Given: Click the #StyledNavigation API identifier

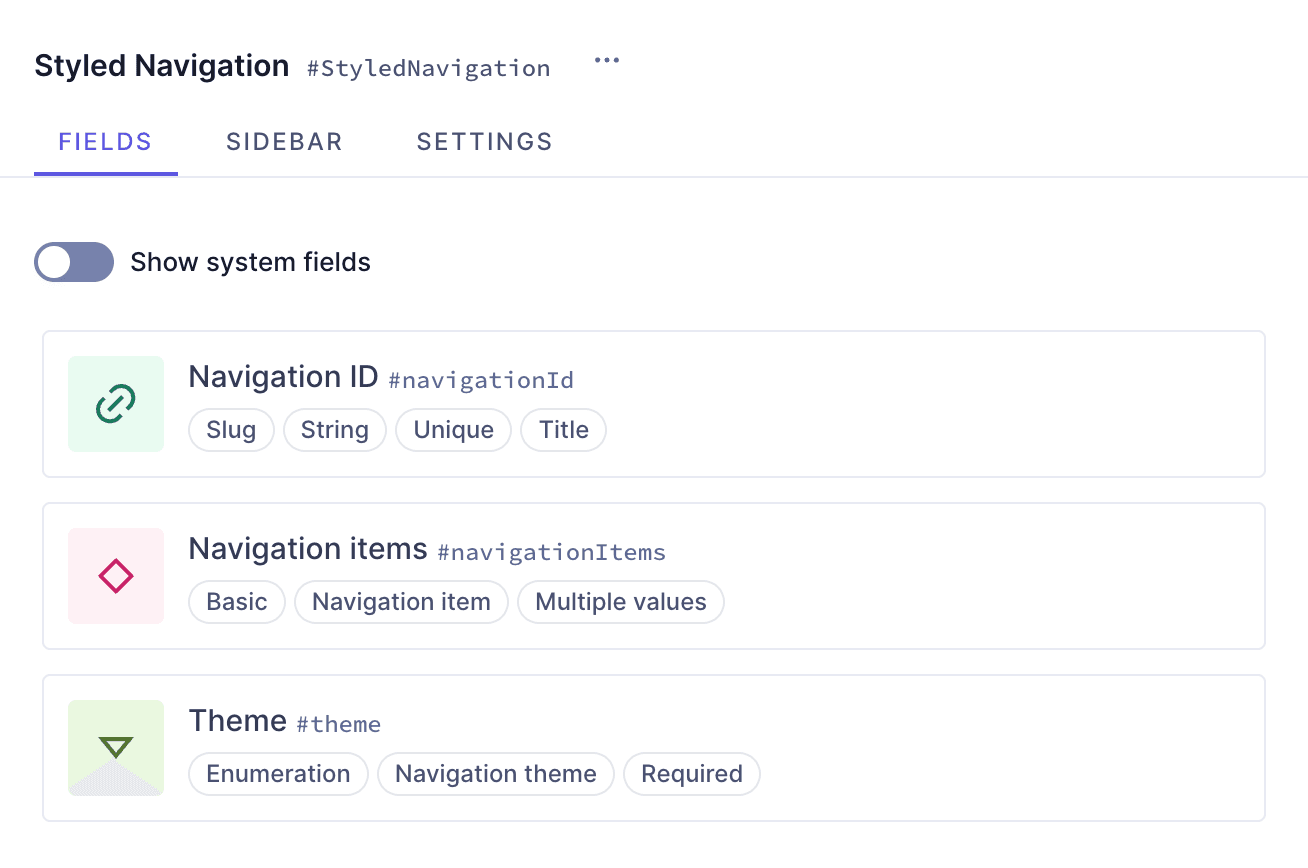Looking at the screenshot, I should pyautogui.click(x=429, y=68).
